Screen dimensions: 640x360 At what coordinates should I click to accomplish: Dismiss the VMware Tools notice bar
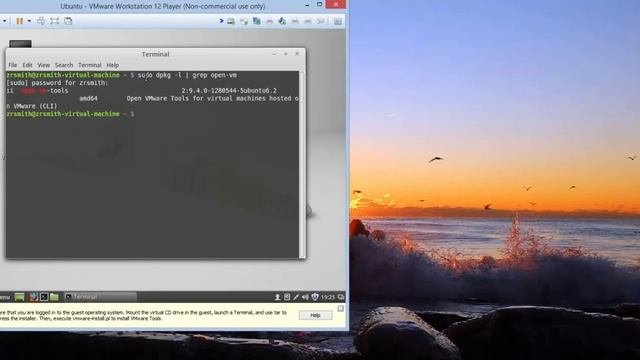(x=340, y=309)
